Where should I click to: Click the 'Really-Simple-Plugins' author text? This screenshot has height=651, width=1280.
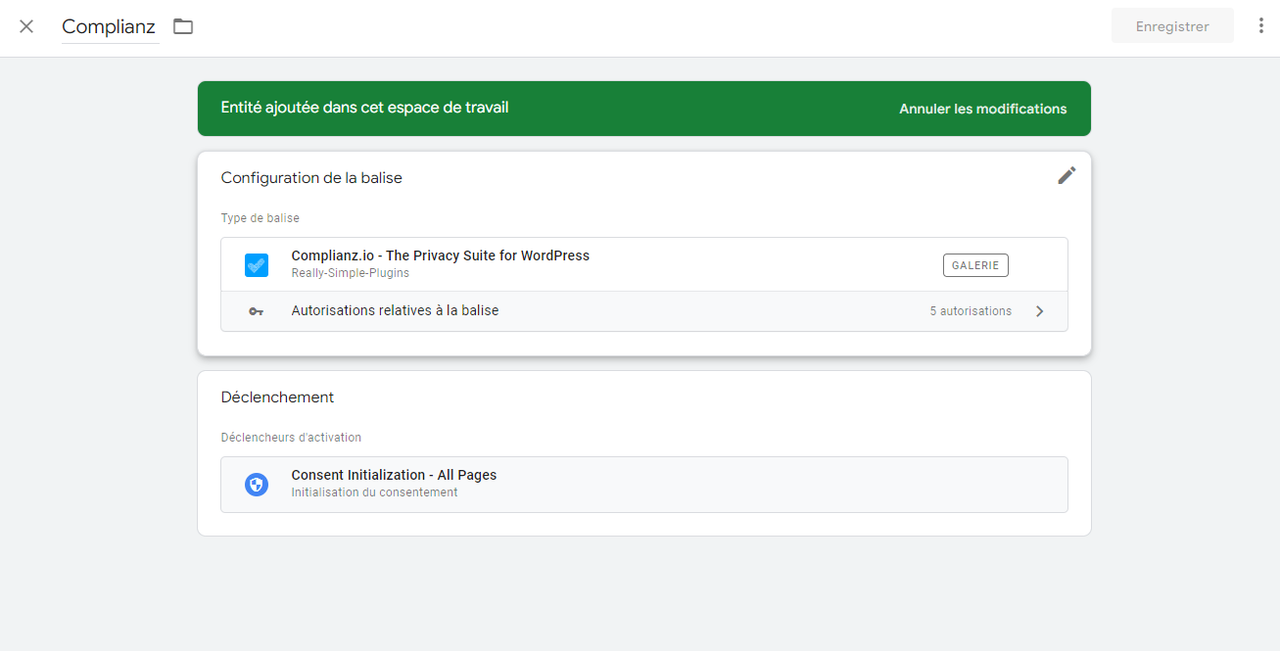(x=350, y=273)
